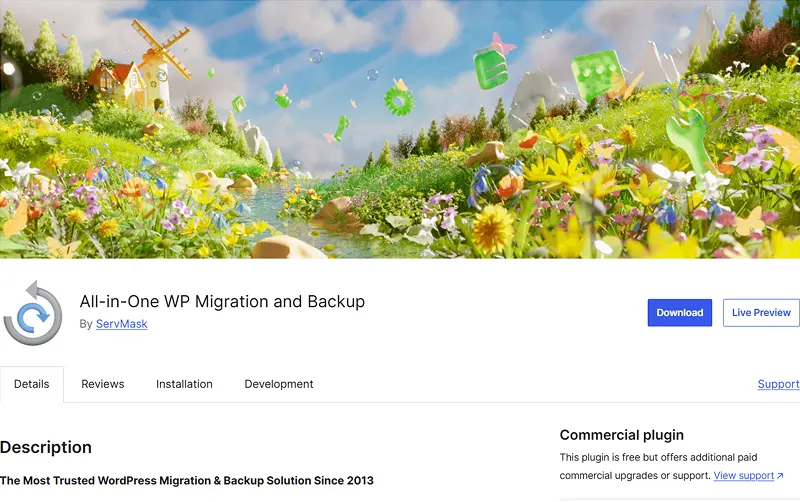Click the Commercial plugin heading

621,435
